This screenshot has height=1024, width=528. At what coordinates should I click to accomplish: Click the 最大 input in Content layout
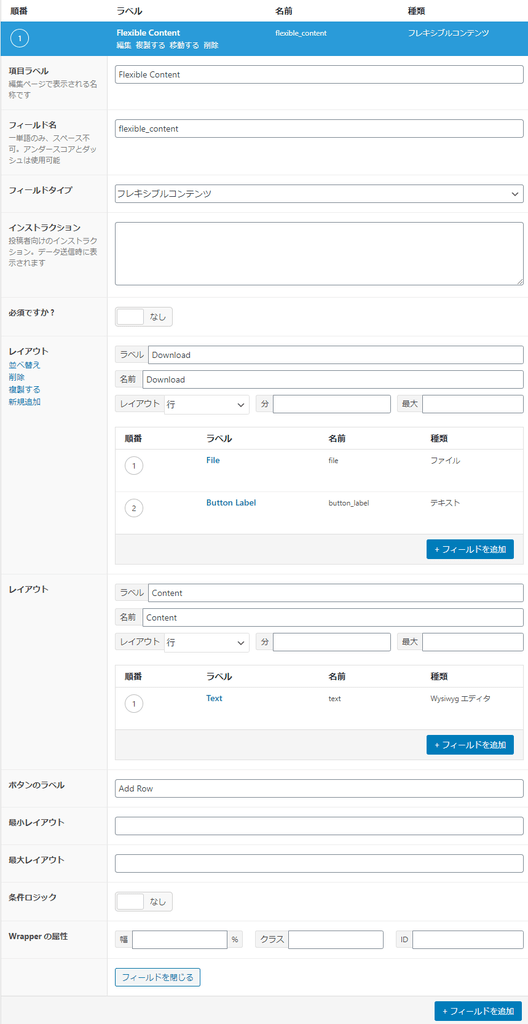pos(472,643)
